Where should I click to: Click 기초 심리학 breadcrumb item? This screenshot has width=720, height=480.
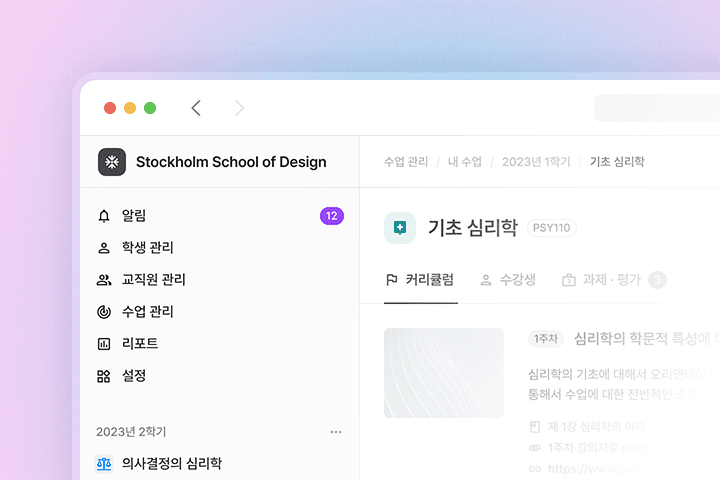point(617,162)
